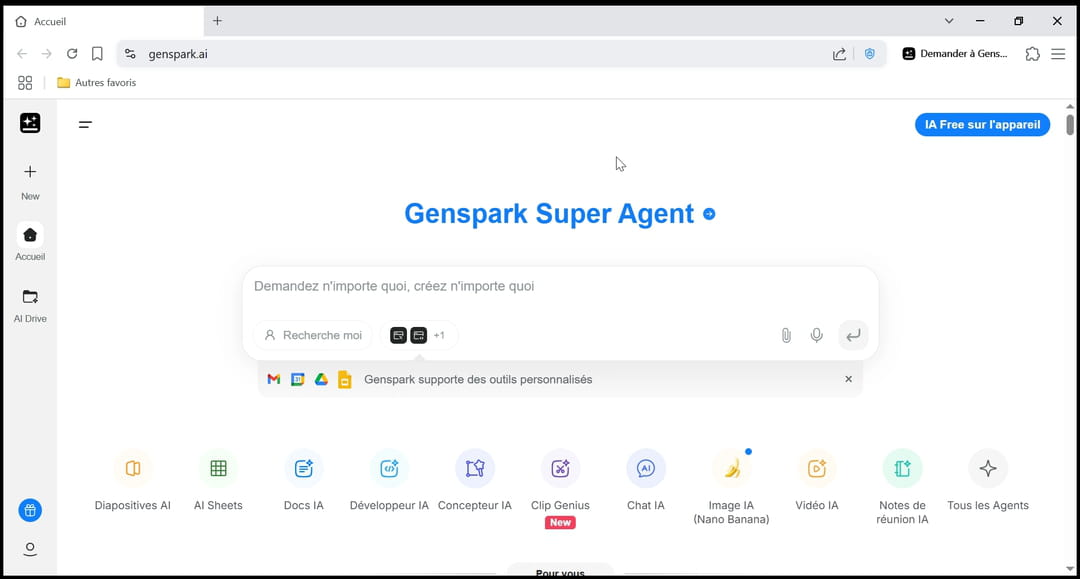This screenshot has width=1080, height=579.
Task: Open the gift rewards icon in sidebar
Action: 30,511
